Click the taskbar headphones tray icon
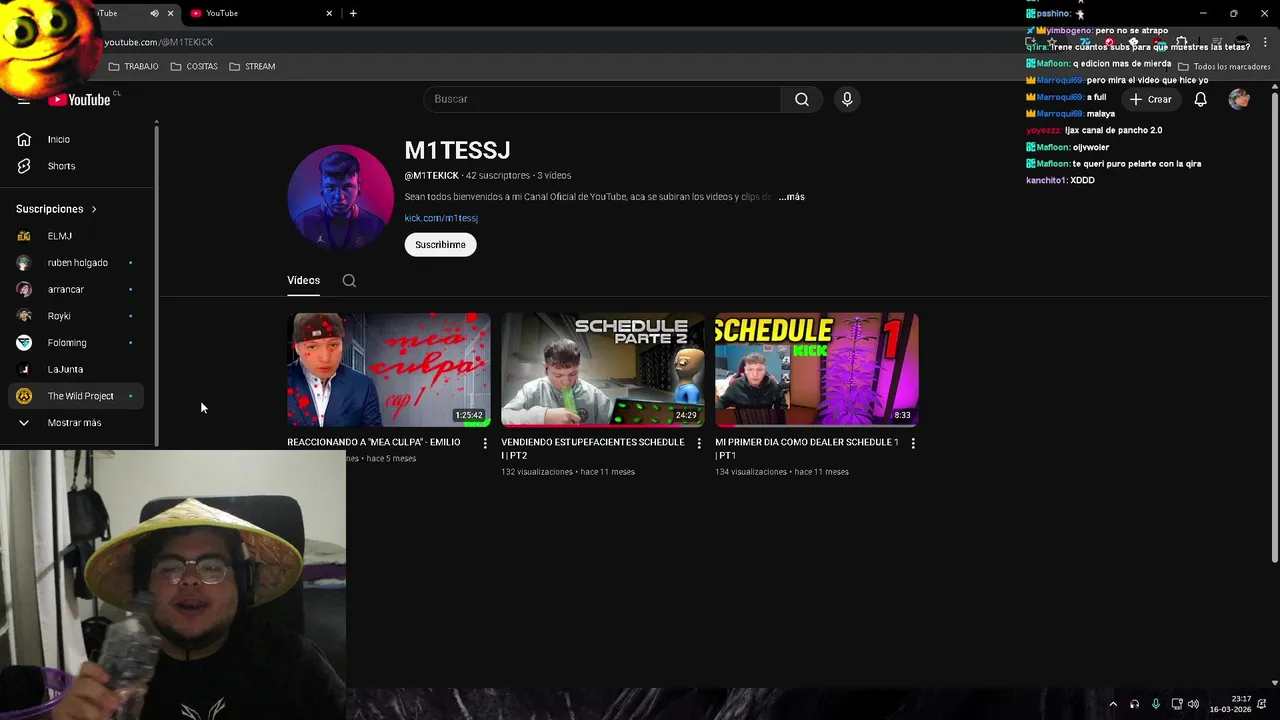The width and height of the screenshot is (1280, 720). [1134, 704]
